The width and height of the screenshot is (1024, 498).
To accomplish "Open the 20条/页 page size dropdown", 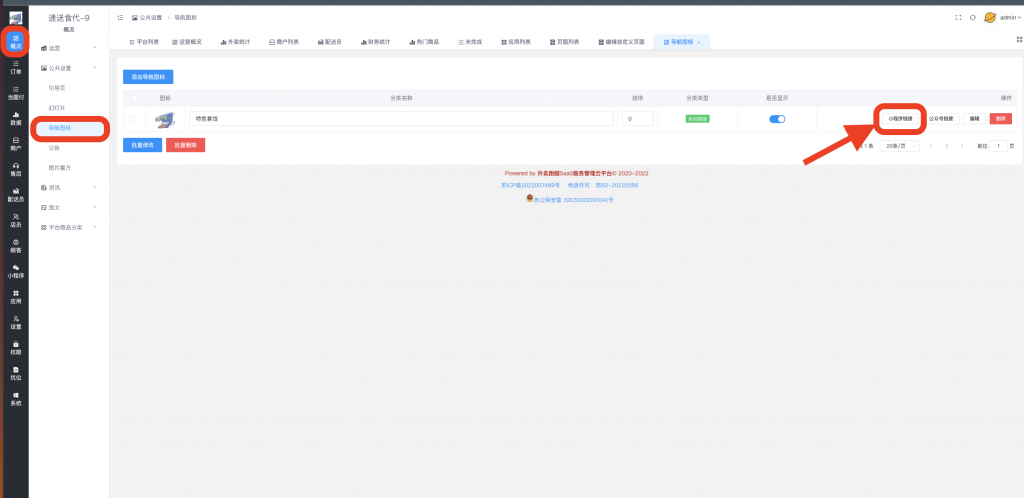I will pyautogui.click(x=902, y=146).
